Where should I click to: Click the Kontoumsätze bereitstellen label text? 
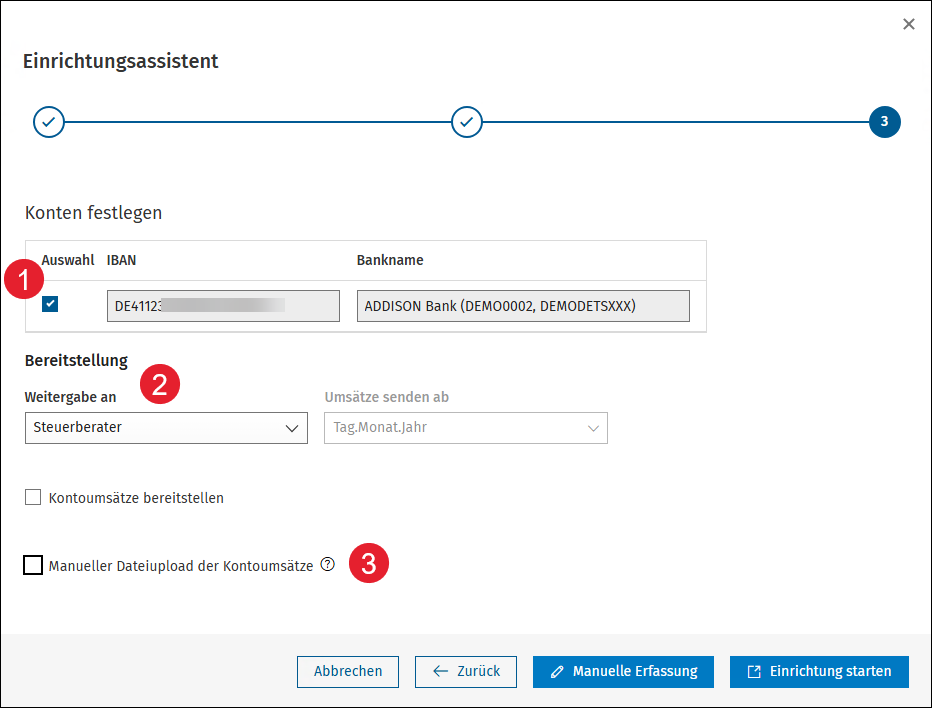point(136,498)
